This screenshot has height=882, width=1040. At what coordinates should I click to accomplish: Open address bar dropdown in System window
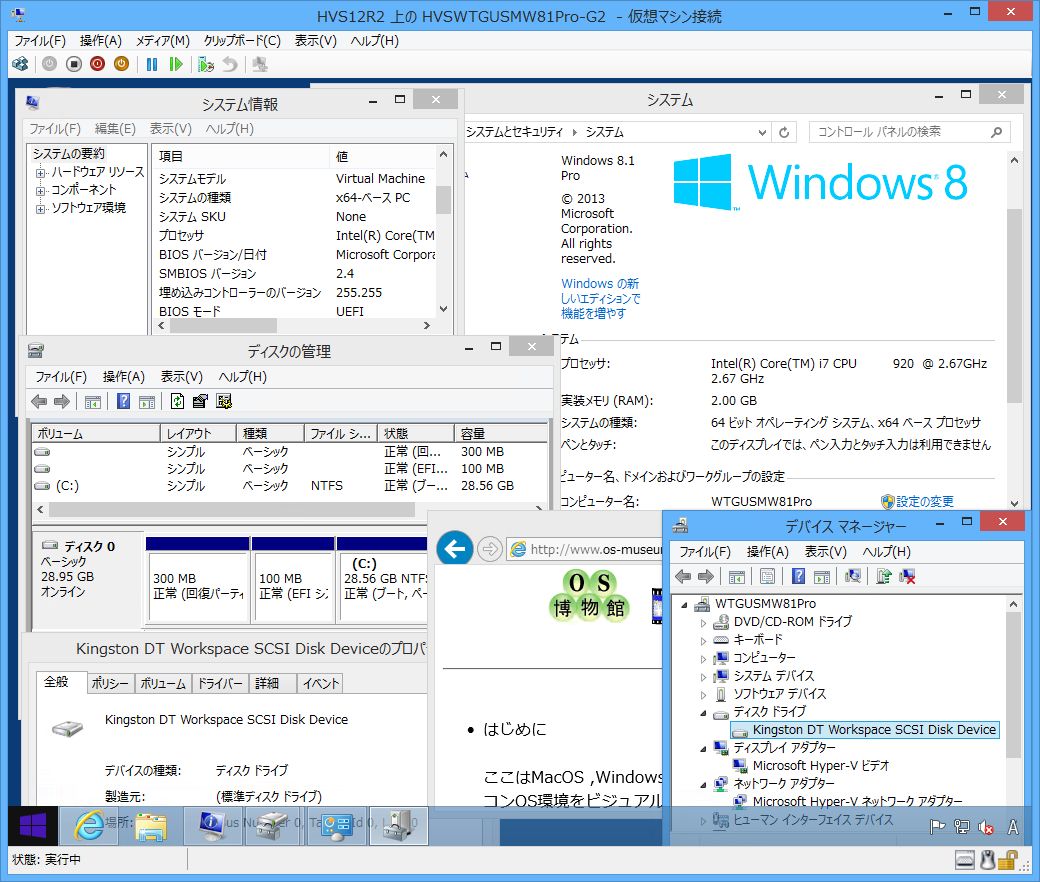(762, 132)
